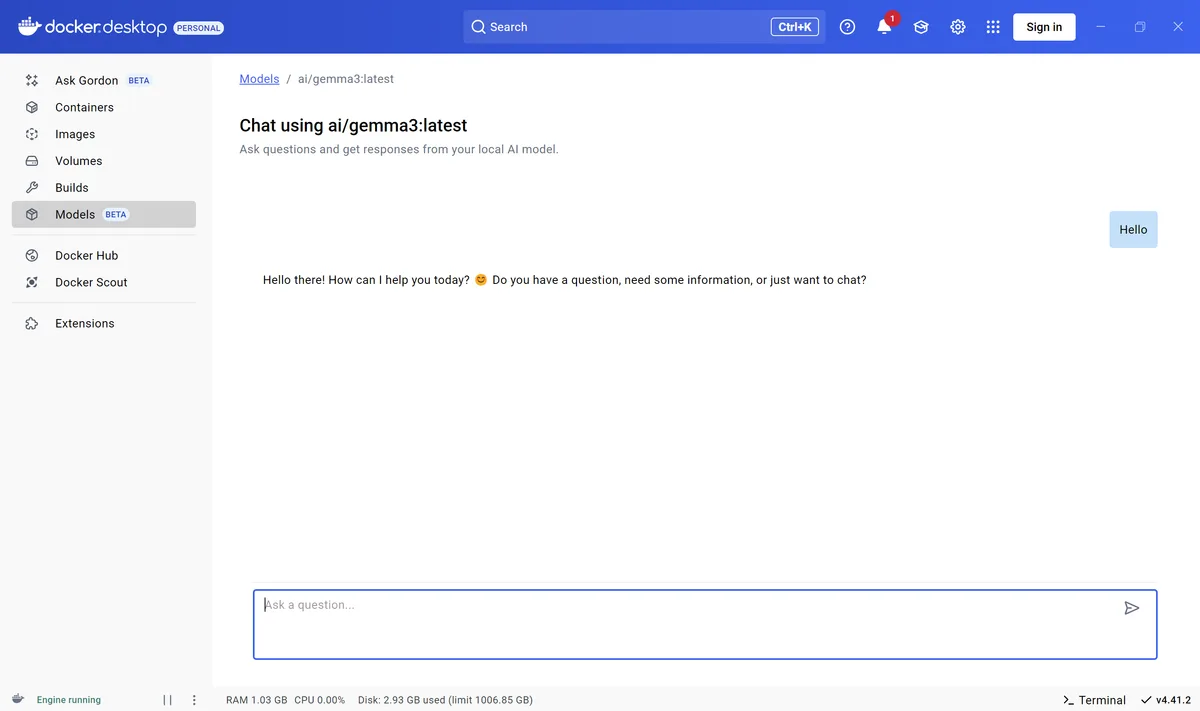Viewport: 1200px width, 711px height.
Task: Click the Sign in button
Action: point(1044,27)
